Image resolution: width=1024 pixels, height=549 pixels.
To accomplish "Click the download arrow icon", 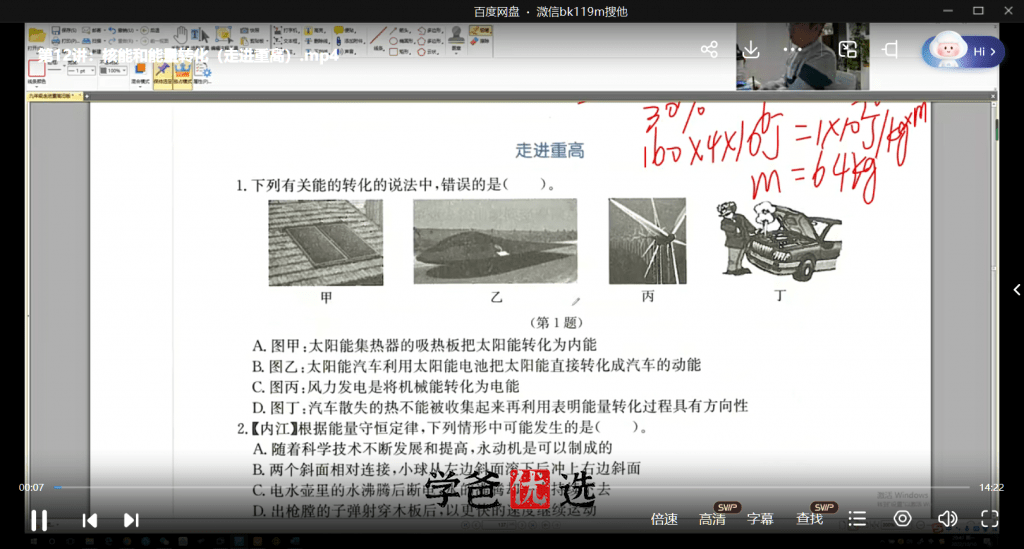I will [751, 50].
